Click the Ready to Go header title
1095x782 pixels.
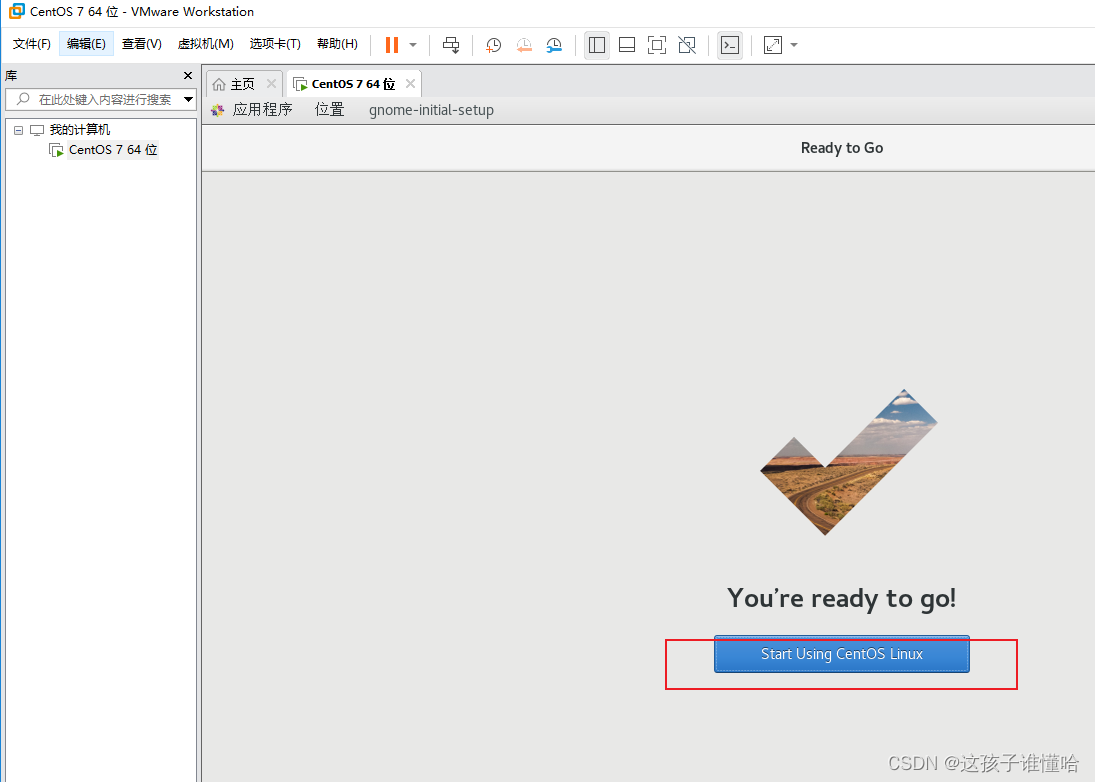pyautogui.click(x=842, y=148)
